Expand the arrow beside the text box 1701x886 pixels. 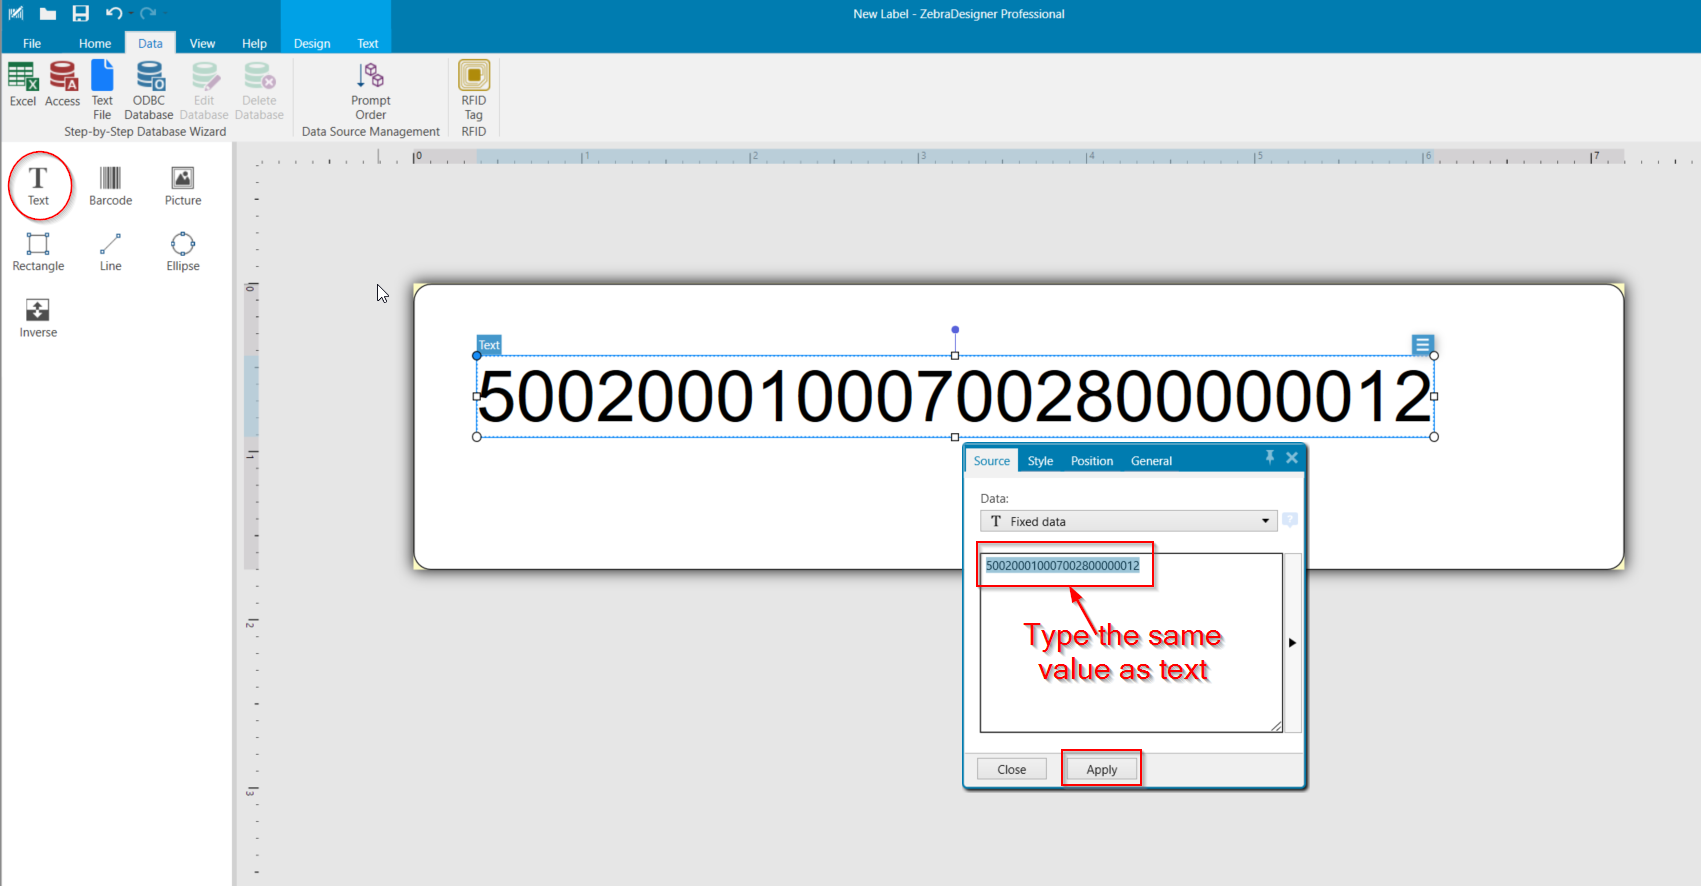[x=1292, y=643]
